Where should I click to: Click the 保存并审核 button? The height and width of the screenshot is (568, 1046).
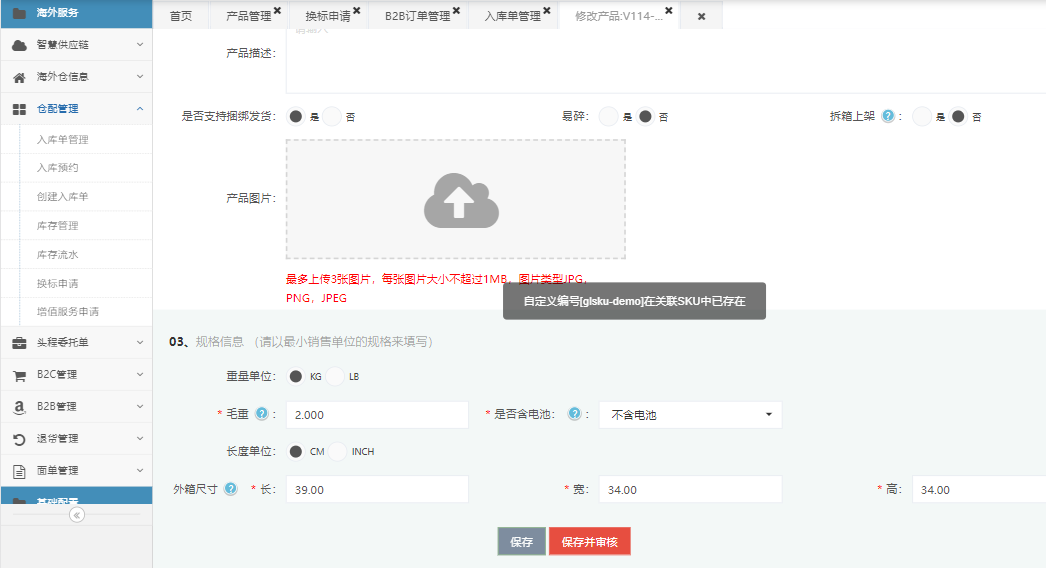[x=590, y=541]
